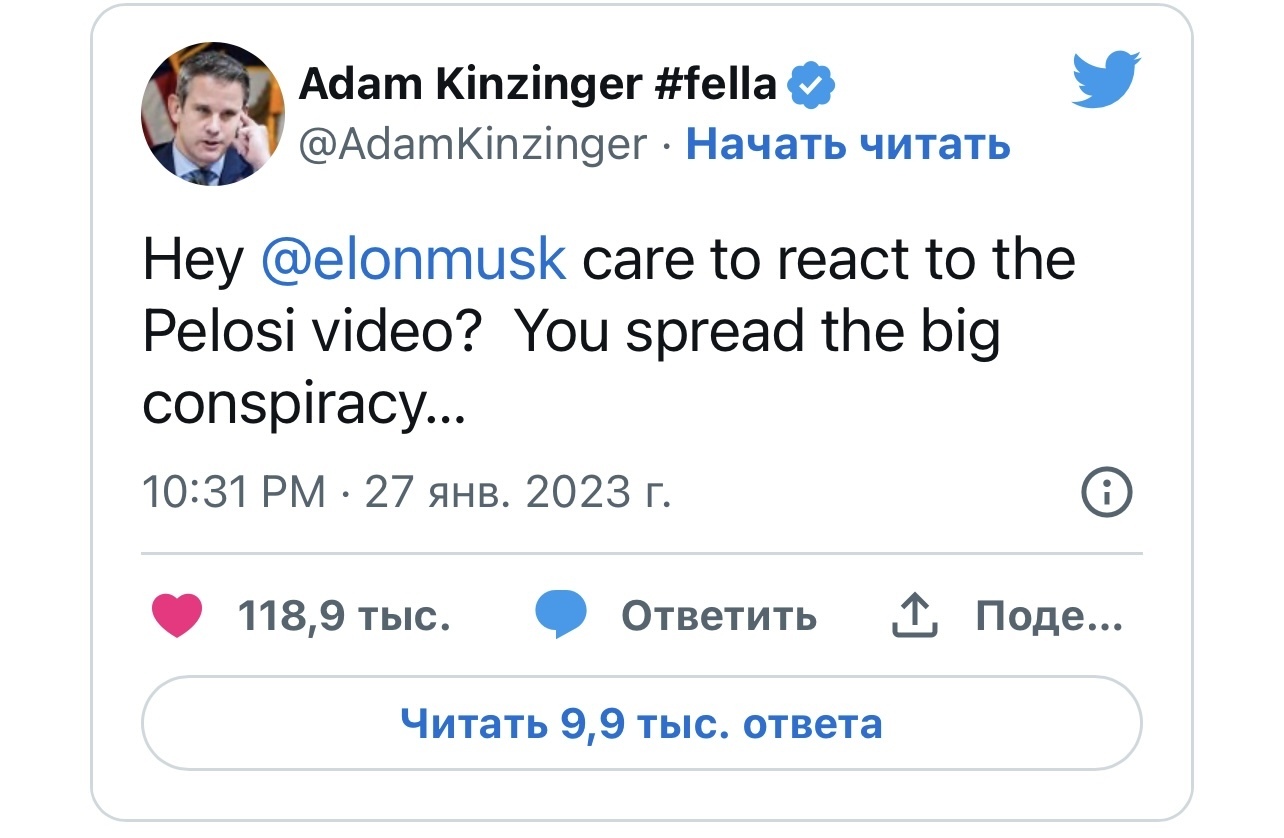Click the share upload arrow icon
Image resolution: width=1284 pixels, height=838 pixels.
pos(915,616)
